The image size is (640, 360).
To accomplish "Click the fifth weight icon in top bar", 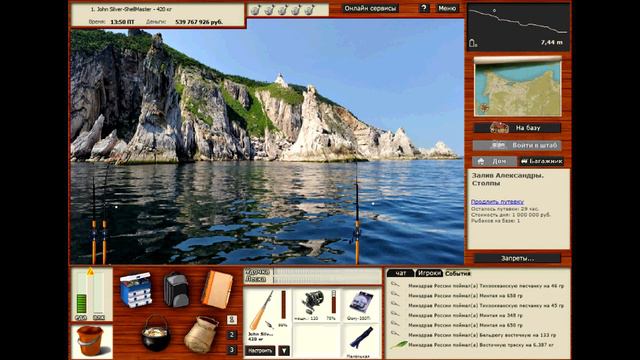I will tap(309, 10).
